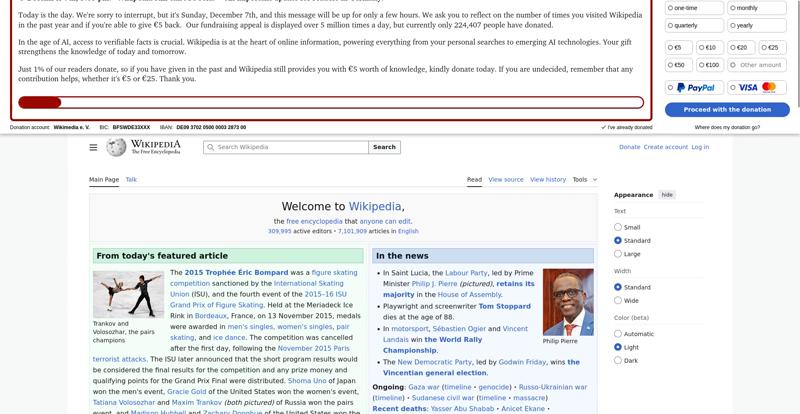Image resolution: width=800 pixels, height=414 pixels.
Task: Hide the Appearance panel
Action: (667, 195)
